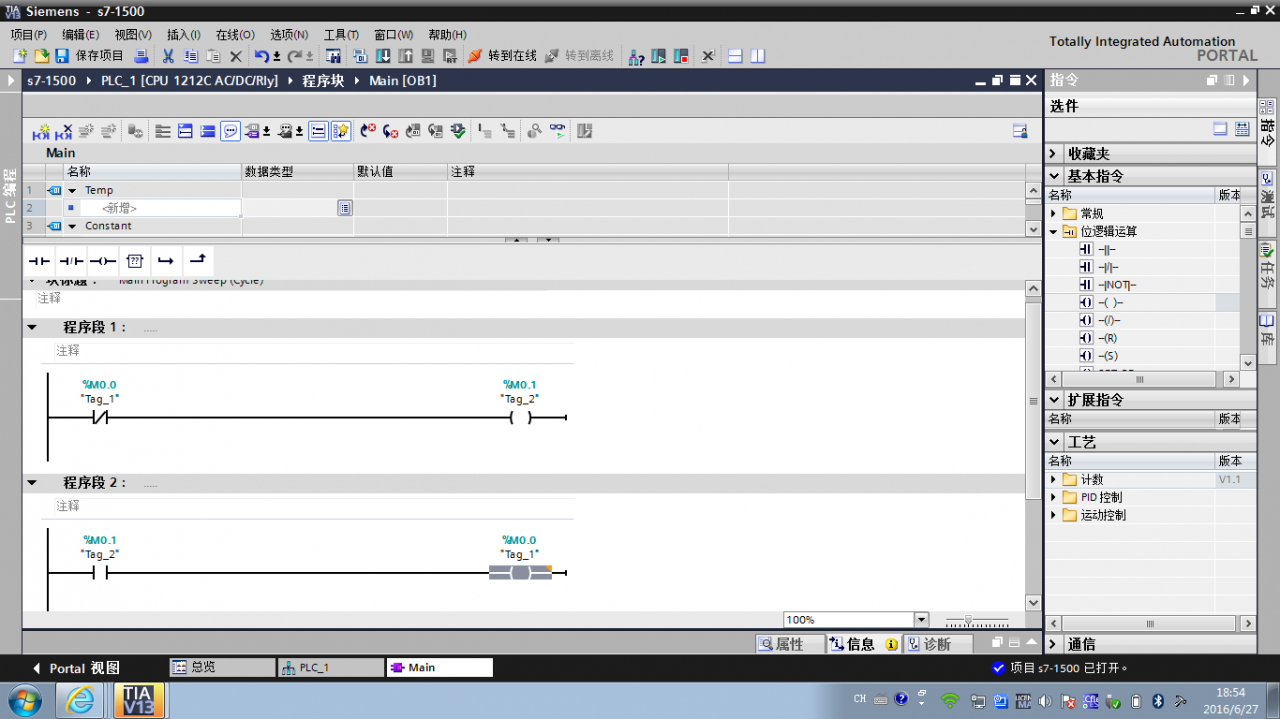Image resolution: width=1280 pixels, height=719 pixels.
Task: Select the -|NOT|- invert instruction
Action: 1117,285
